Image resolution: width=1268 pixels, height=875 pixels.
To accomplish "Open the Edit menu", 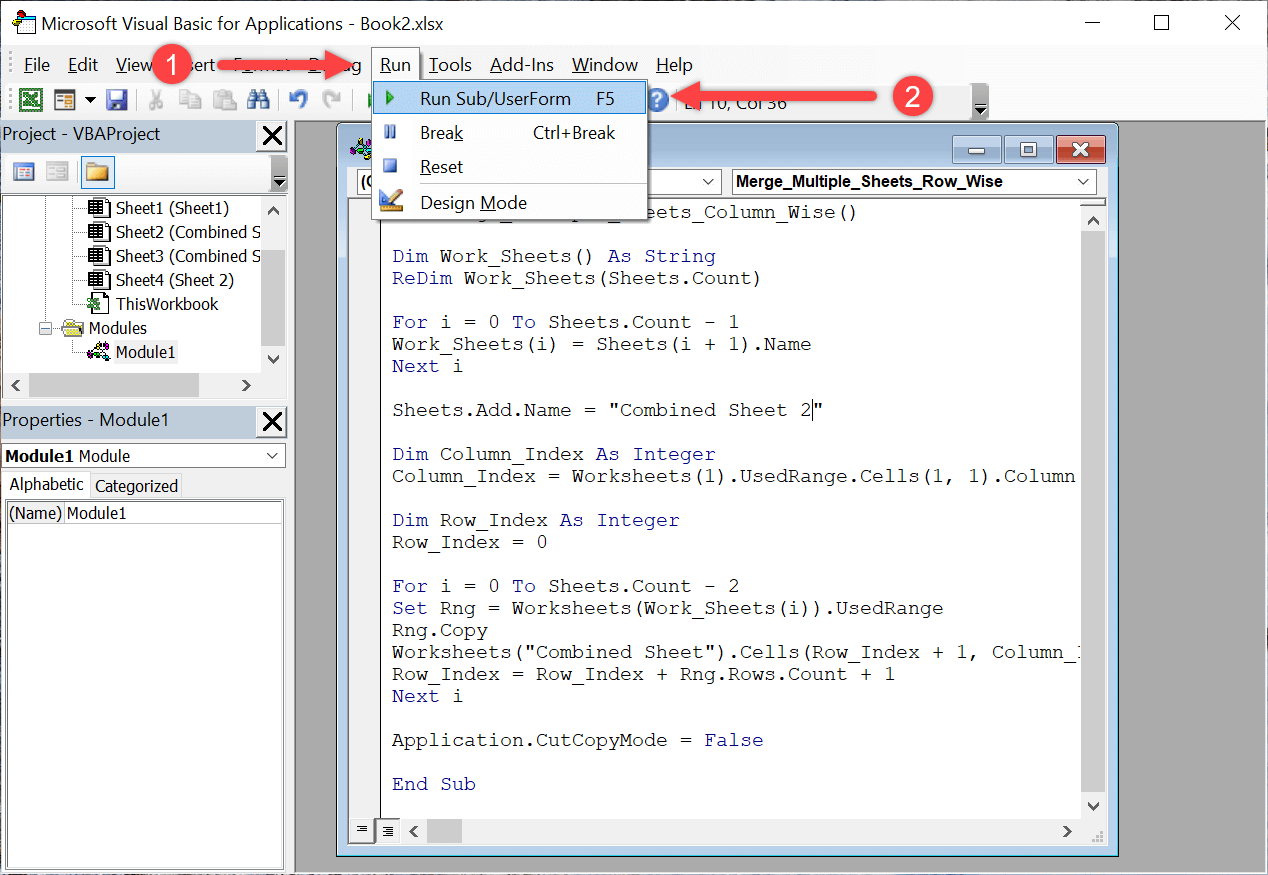I will click(x=83, y=65).
